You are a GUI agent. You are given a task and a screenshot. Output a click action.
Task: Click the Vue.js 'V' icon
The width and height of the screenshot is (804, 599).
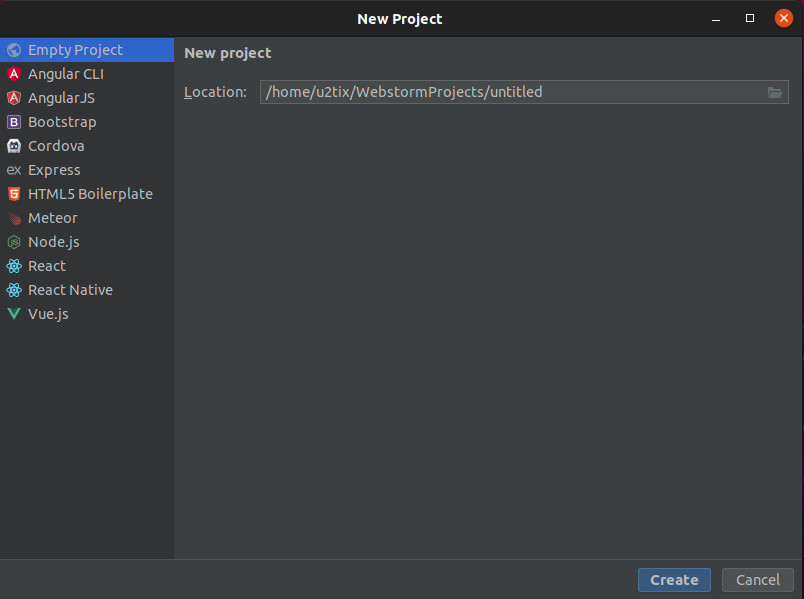(13, 314)
